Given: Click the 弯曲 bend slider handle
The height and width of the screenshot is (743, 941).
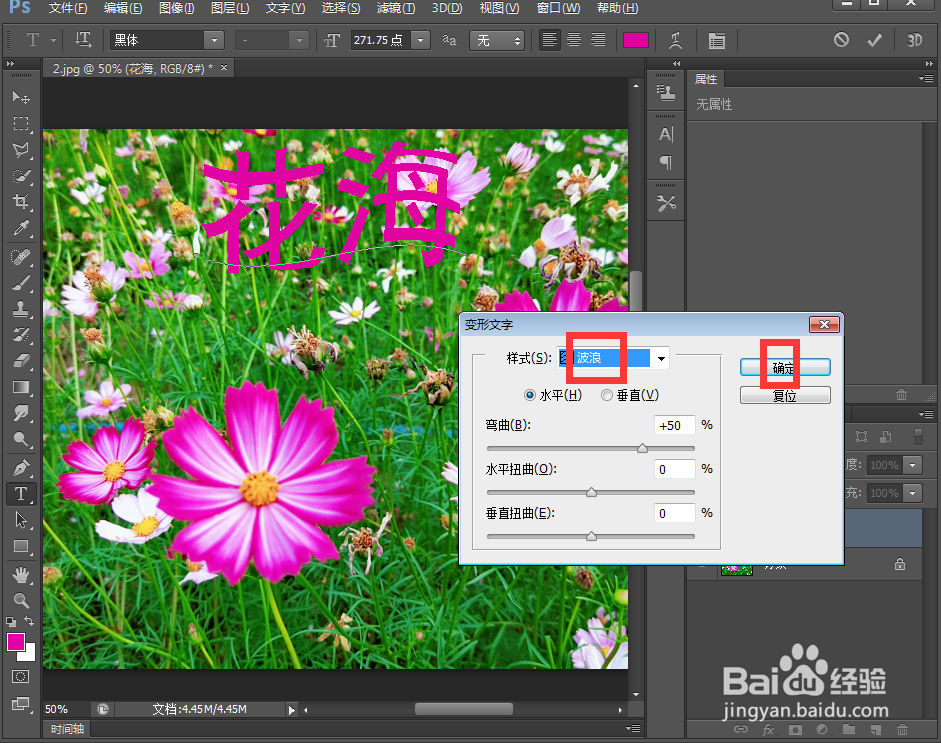Looking at the screenshot, I should [x=642, y=448].
